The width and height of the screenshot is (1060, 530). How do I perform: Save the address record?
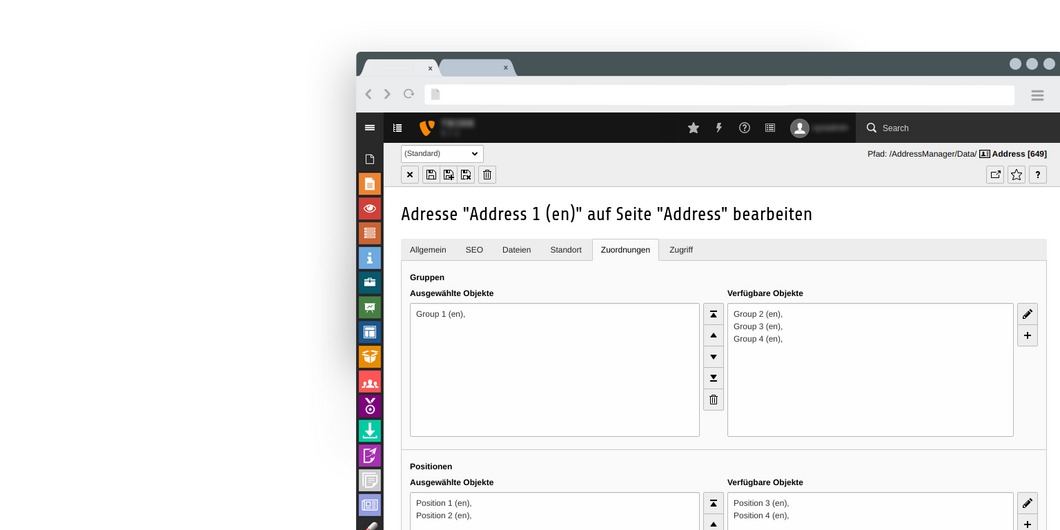click(x=431, y=174)
